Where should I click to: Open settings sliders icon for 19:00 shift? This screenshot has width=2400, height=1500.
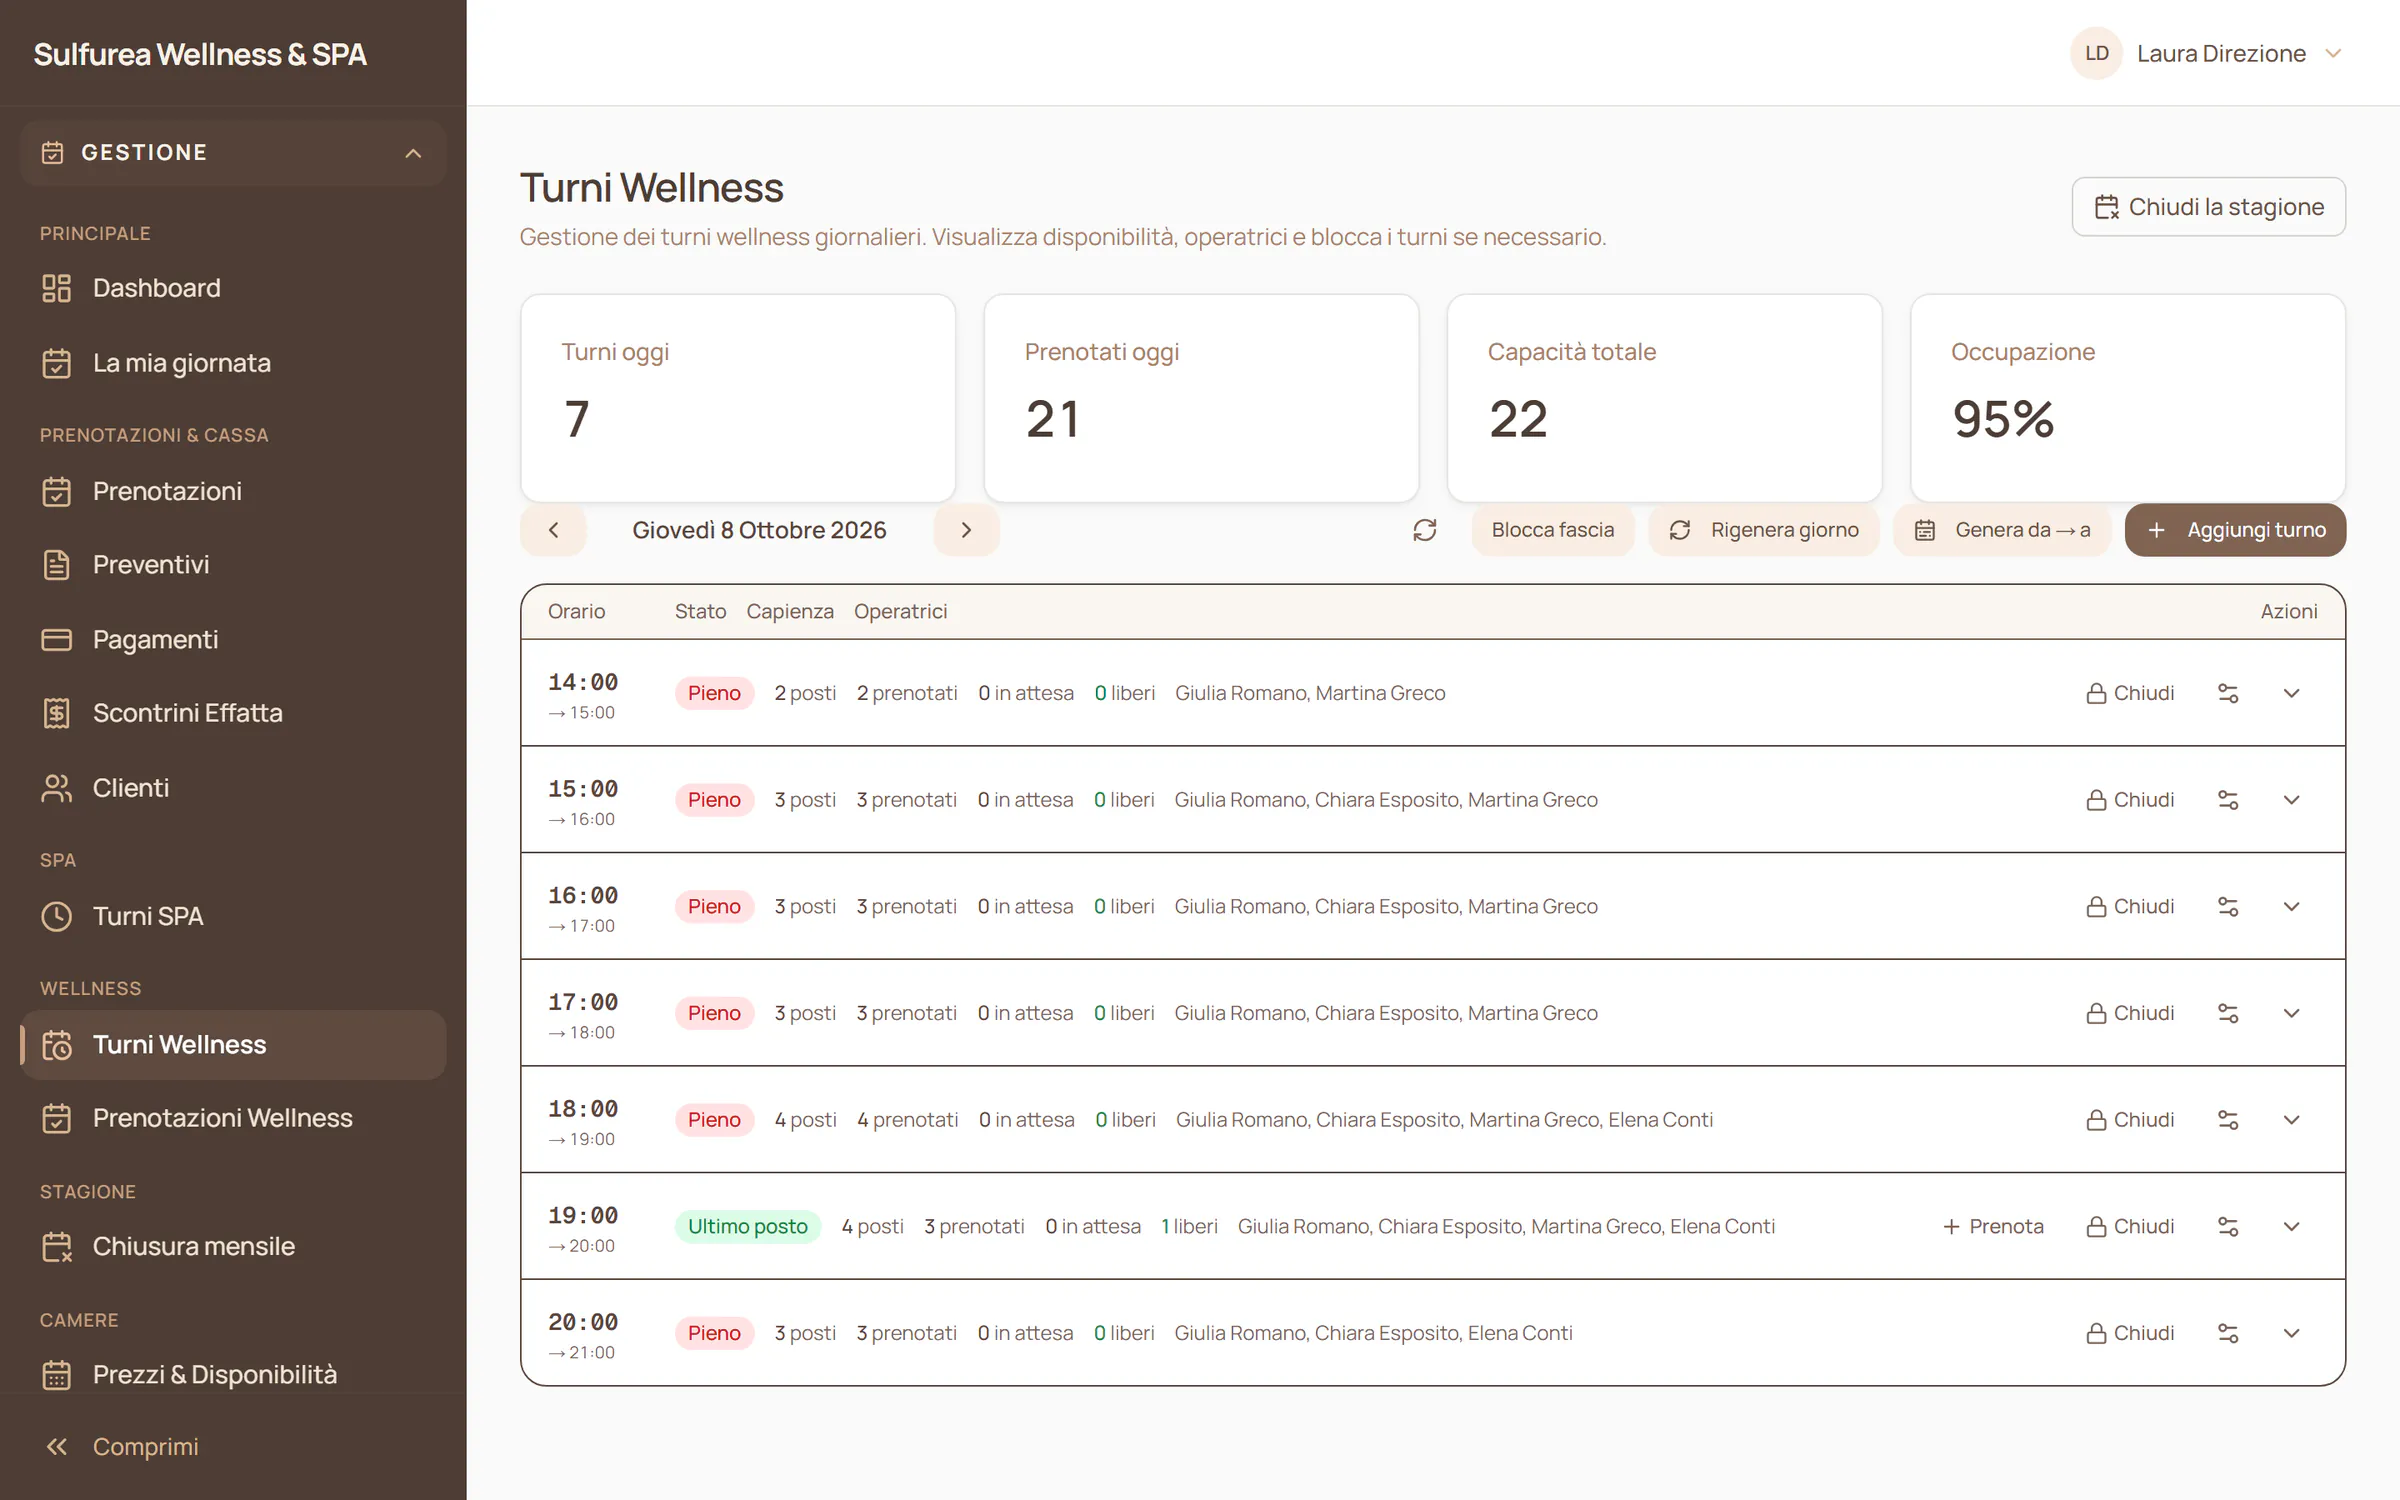click(x=2227, y=1226)
